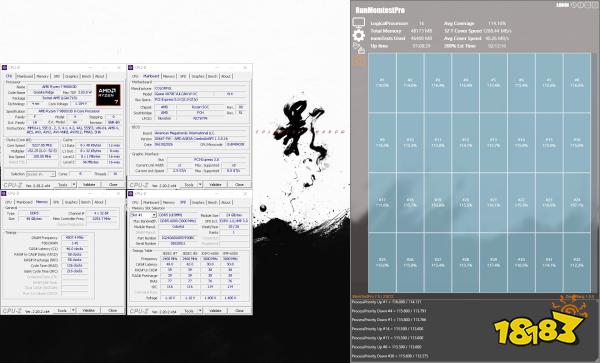
Task: Click Validate in the CPU-tab CPU-Z window
Action: [x=89, y=185]
